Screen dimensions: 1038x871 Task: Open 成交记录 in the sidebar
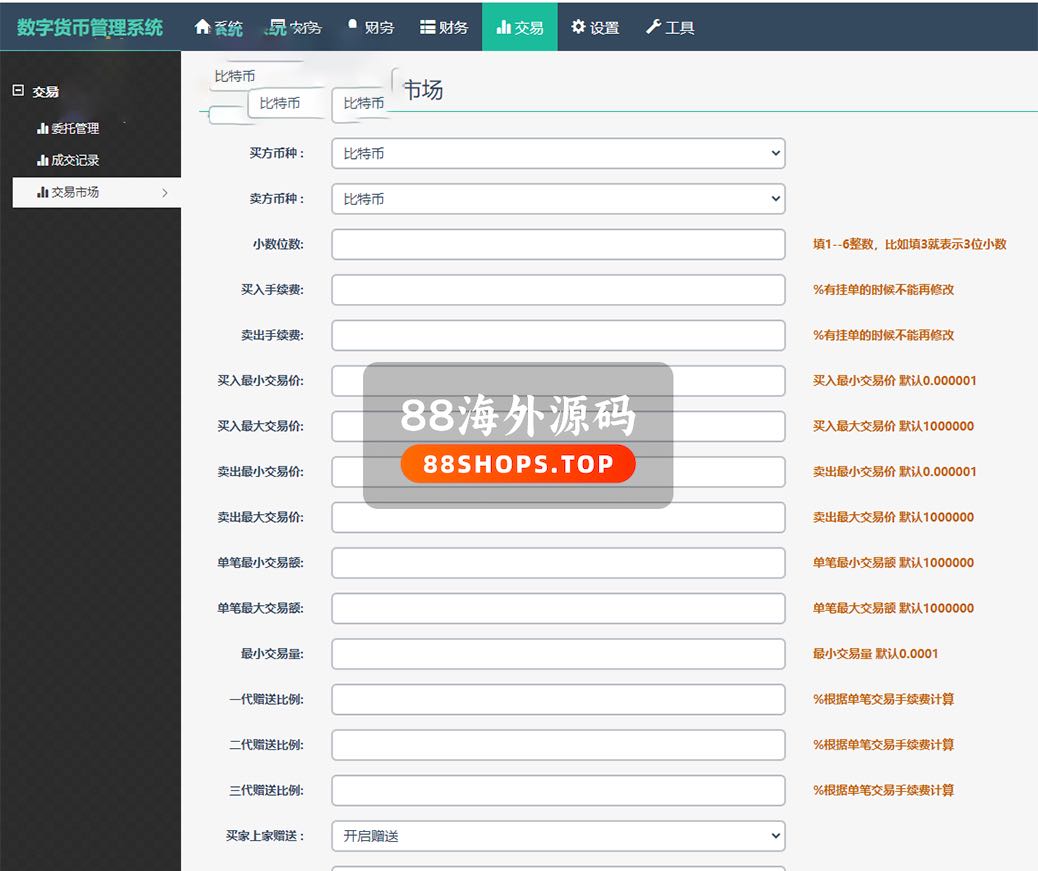(75, 160)
